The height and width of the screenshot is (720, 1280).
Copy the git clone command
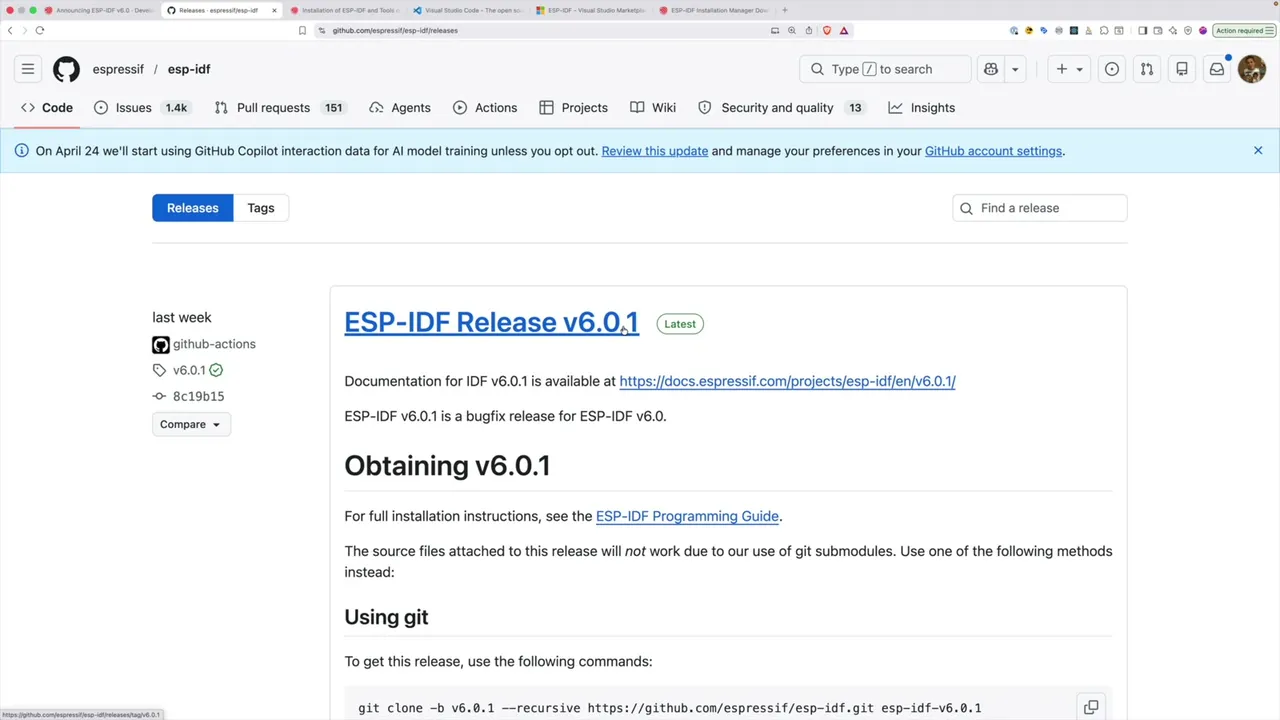(x=1091, y=707)
